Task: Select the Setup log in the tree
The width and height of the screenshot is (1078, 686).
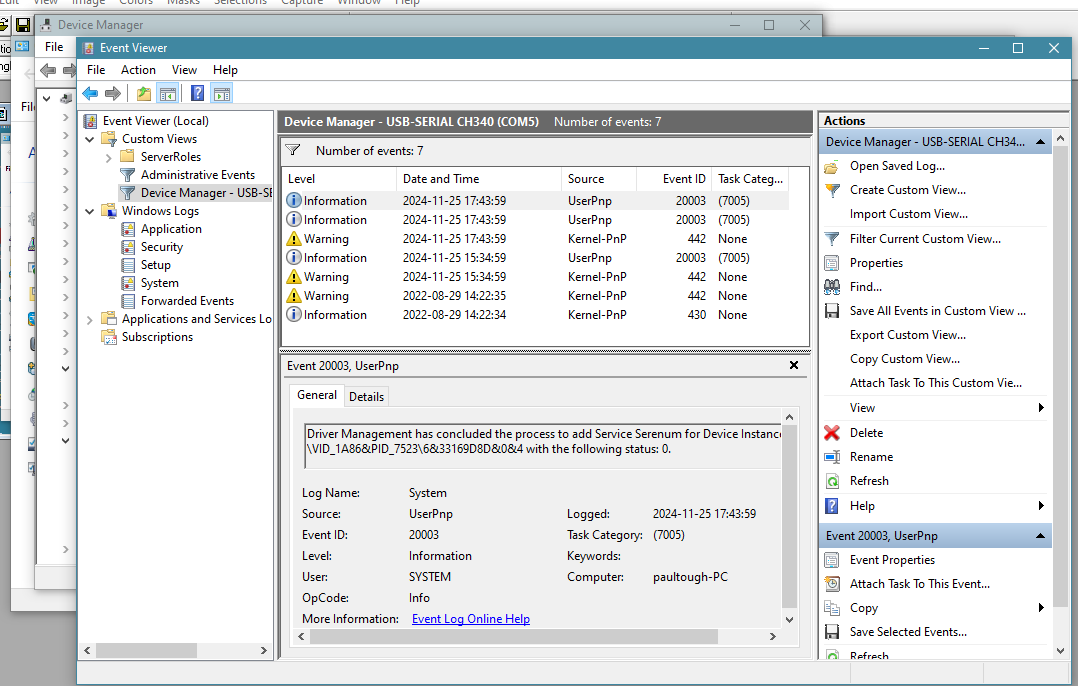Action: [155, 265]
